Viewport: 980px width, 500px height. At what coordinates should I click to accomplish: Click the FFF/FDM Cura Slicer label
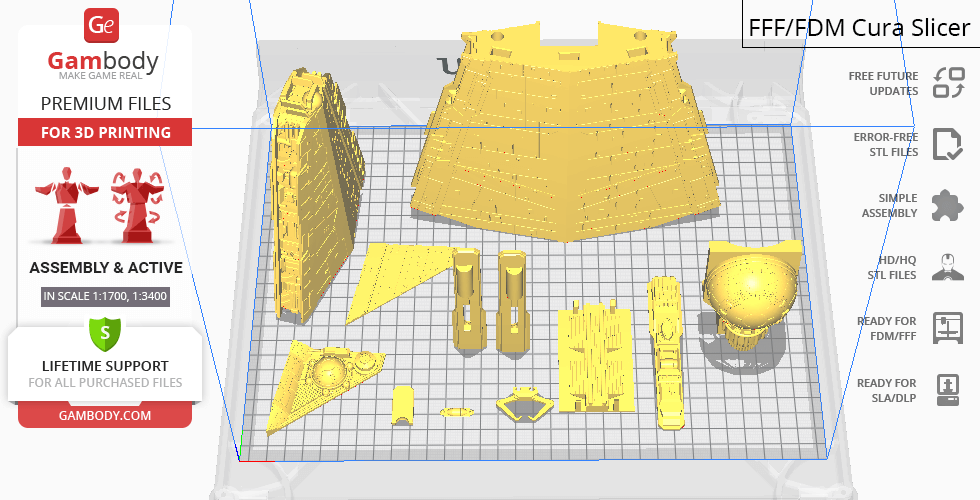coord(859,28)
